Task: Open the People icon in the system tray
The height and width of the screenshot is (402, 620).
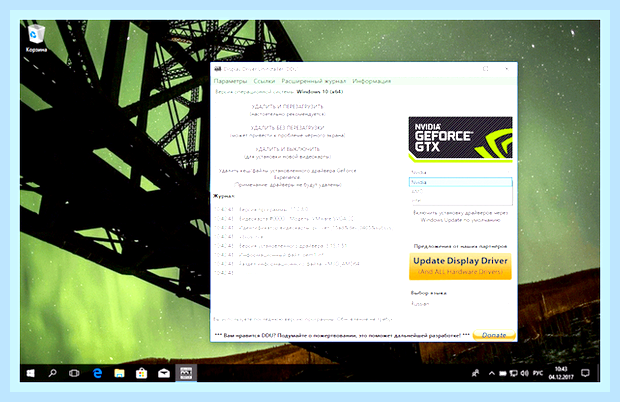Action: 476,373
